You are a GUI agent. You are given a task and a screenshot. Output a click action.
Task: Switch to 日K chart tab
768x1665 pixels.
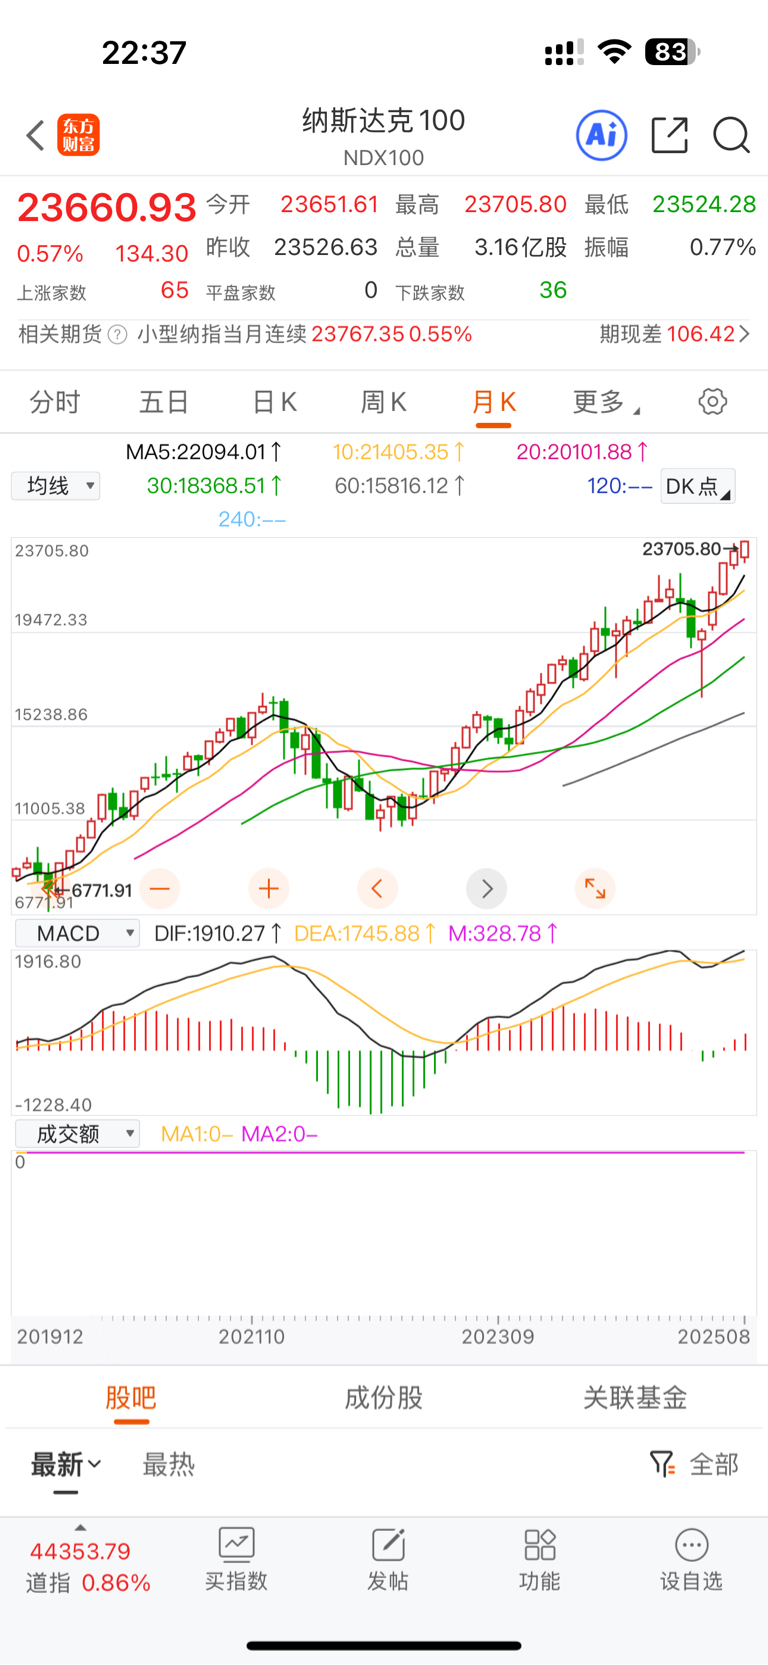coord(274,402)
